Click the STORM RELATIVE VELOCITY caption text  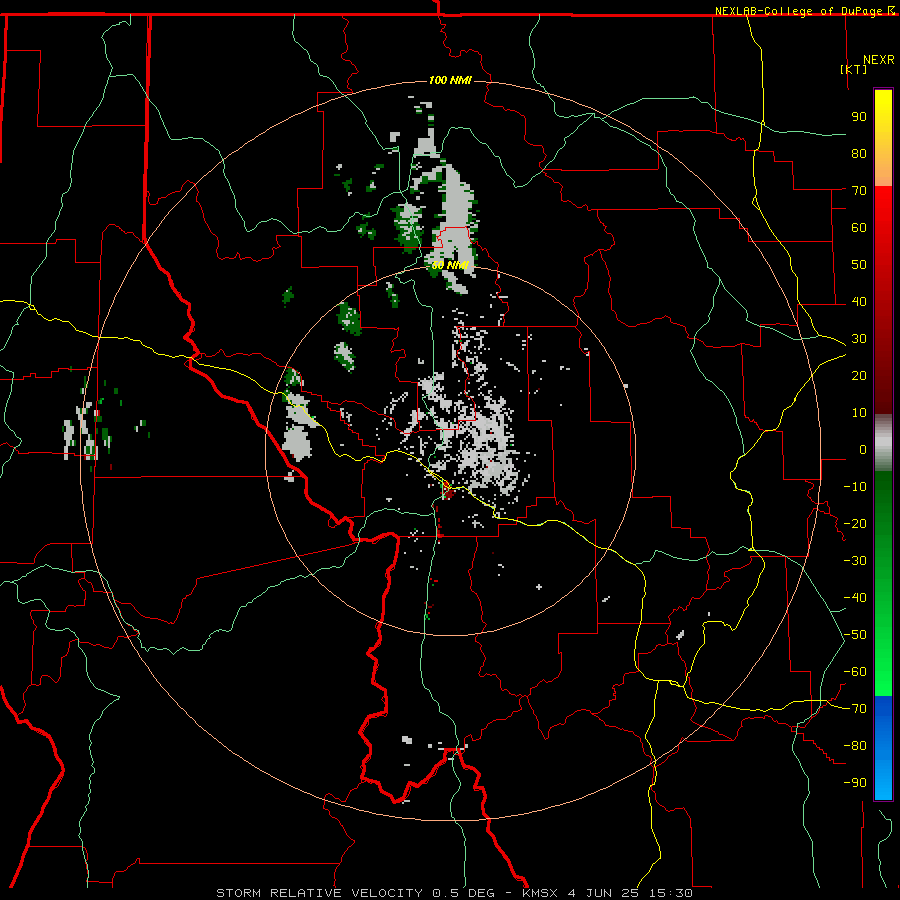tap(319, 893)
